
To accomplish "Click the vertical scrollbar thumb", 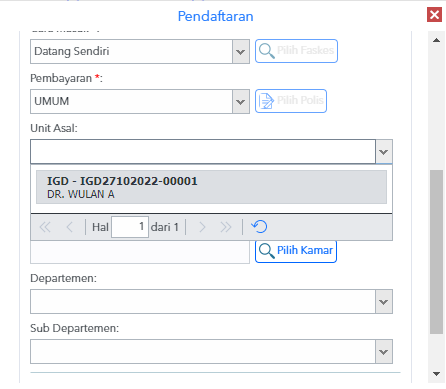I will [436, 252].
